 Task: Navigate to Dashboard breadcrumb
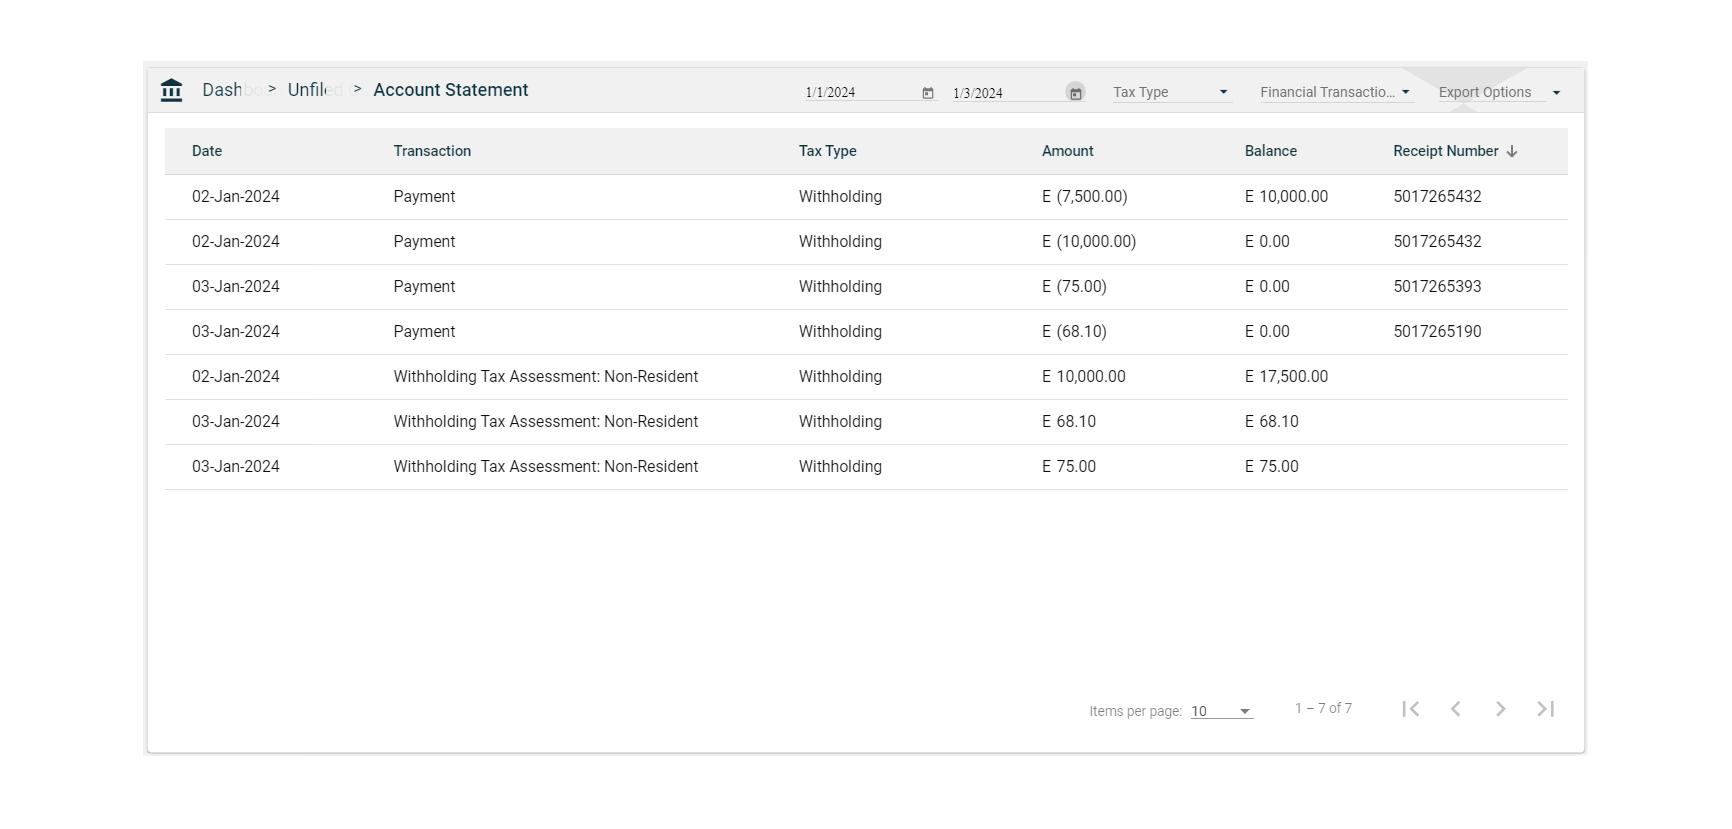click(224, 90)
